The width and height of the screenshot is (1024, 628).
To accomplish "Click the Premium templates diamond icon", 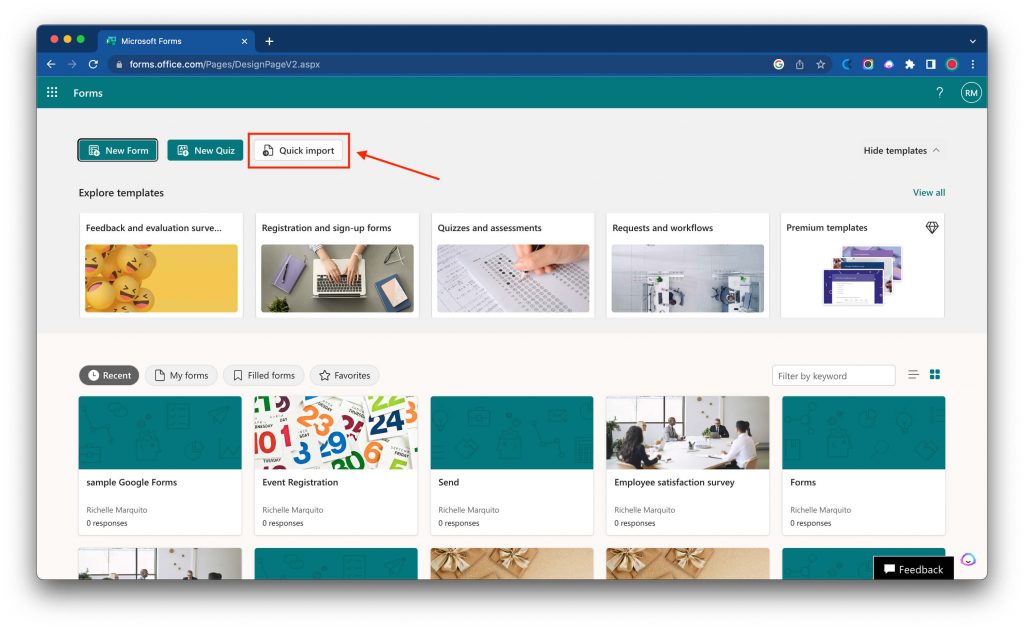I will [x=931, y=227].
